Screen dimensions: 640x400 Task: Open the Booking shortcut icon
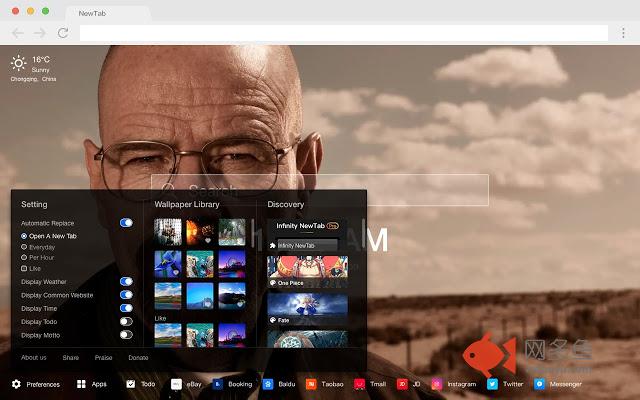point(218,384)
